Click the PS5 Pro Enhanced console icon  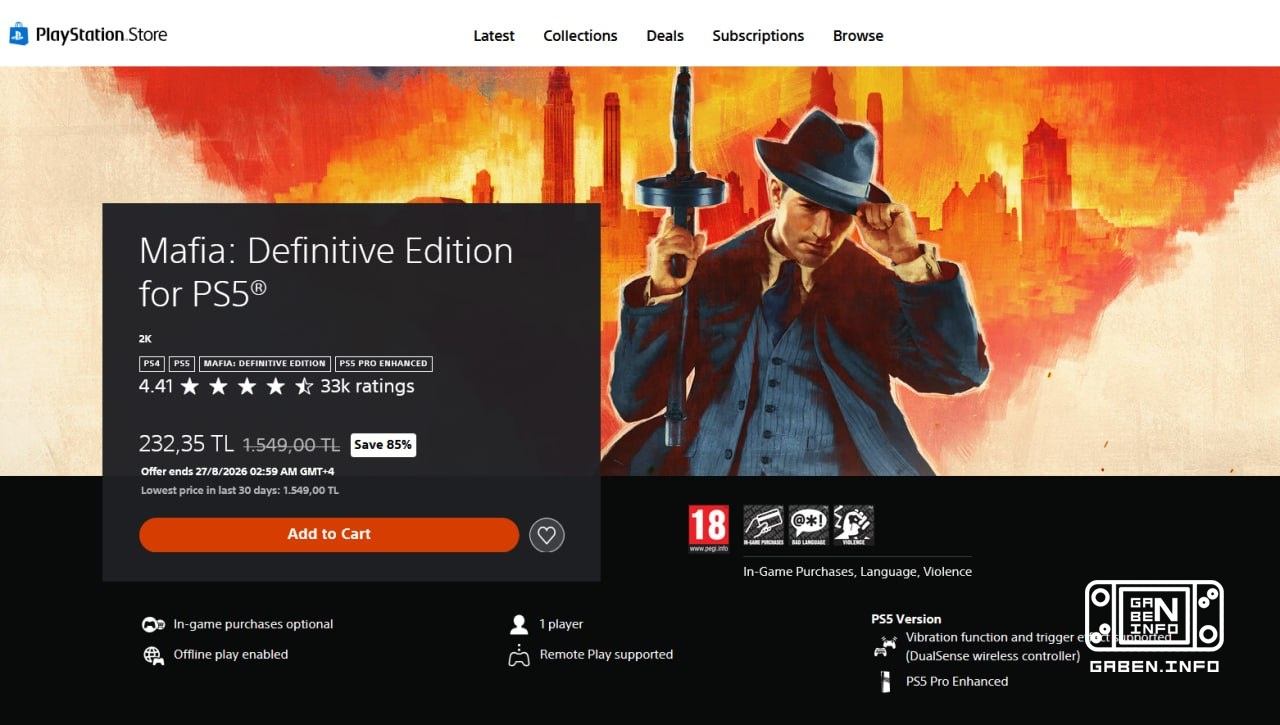pyautogui.click(x=884, y=681)
